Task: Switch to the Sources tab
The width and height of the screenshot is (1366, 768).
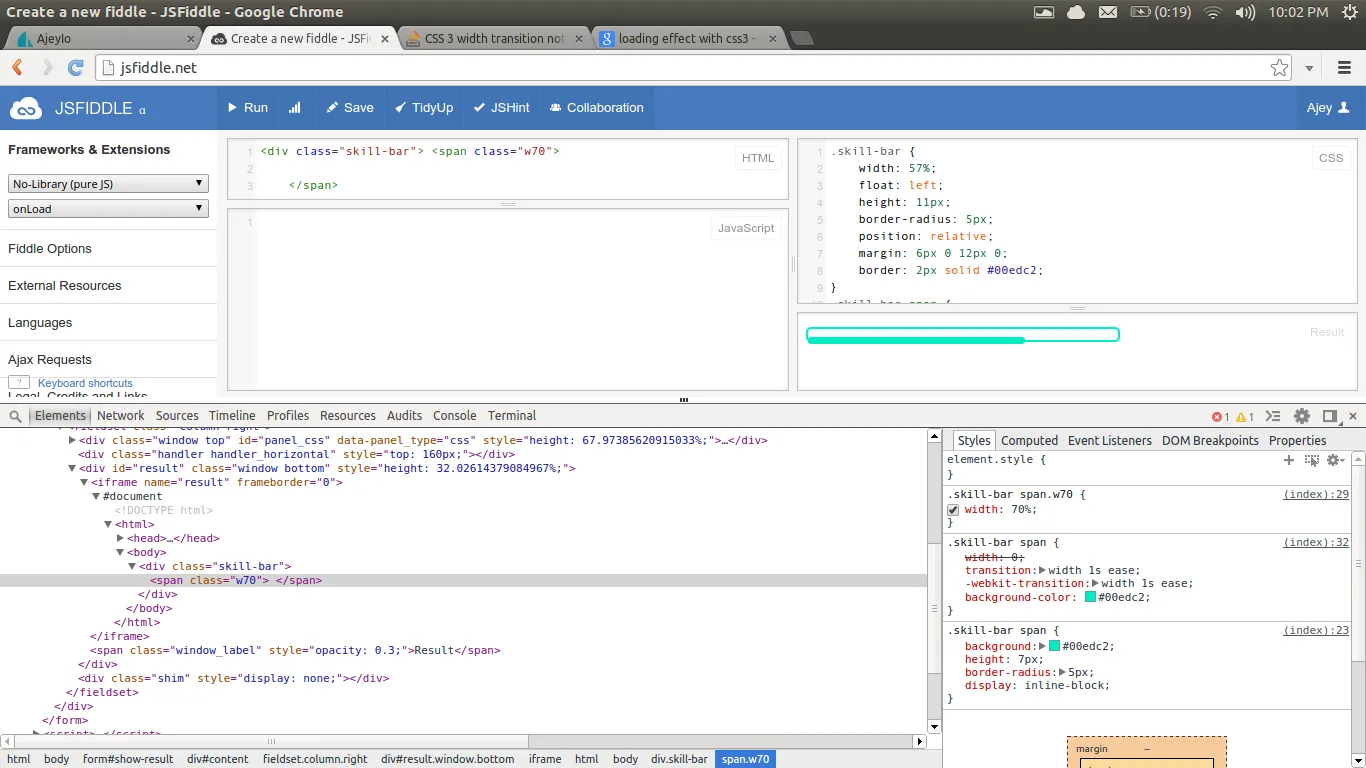Action: click(x=177, y=416)
